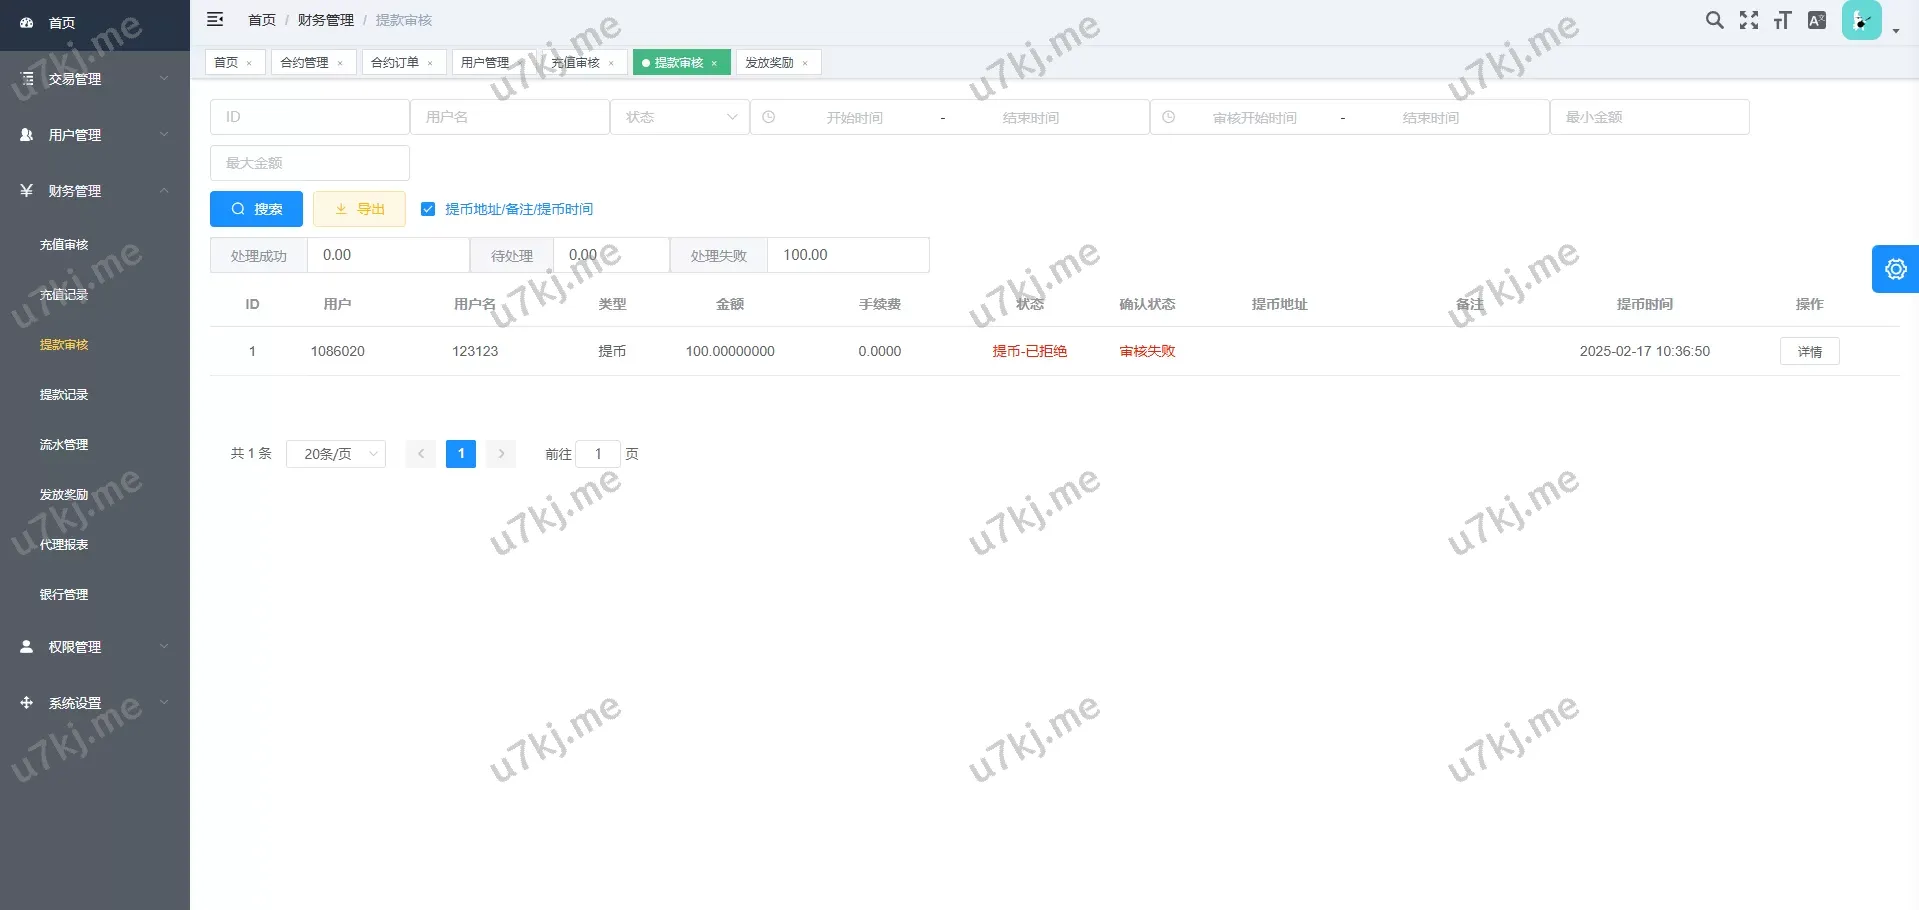Viewport: 1919px width, 910px height.
Task: Open the font size adjustment icon
Action: pyautogui.click(x=1782, y=20)
